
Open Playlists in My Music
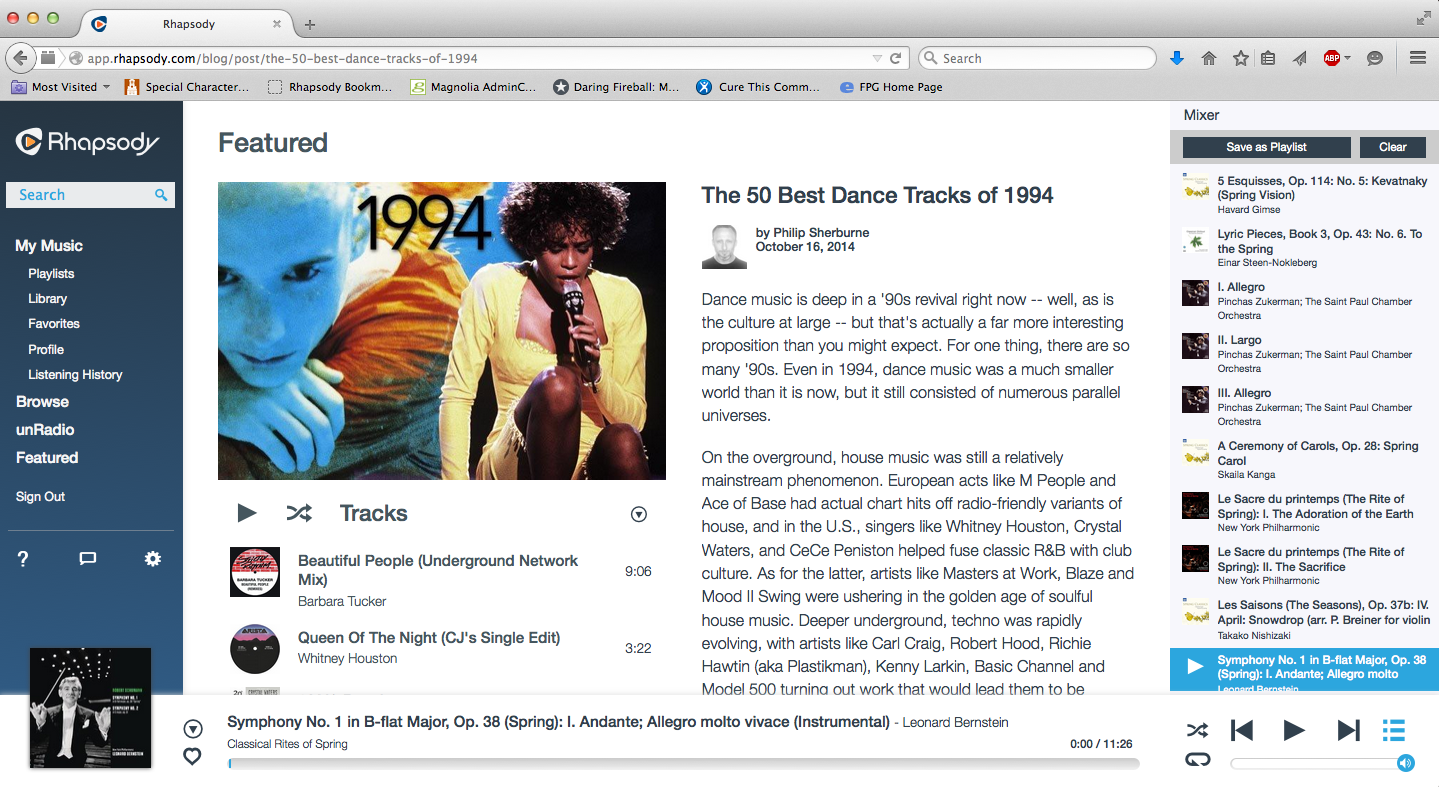click(x=51, y=273)
